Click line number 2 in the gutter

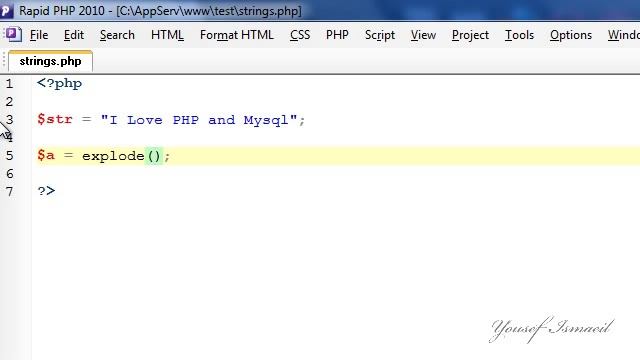click(9, 102)
